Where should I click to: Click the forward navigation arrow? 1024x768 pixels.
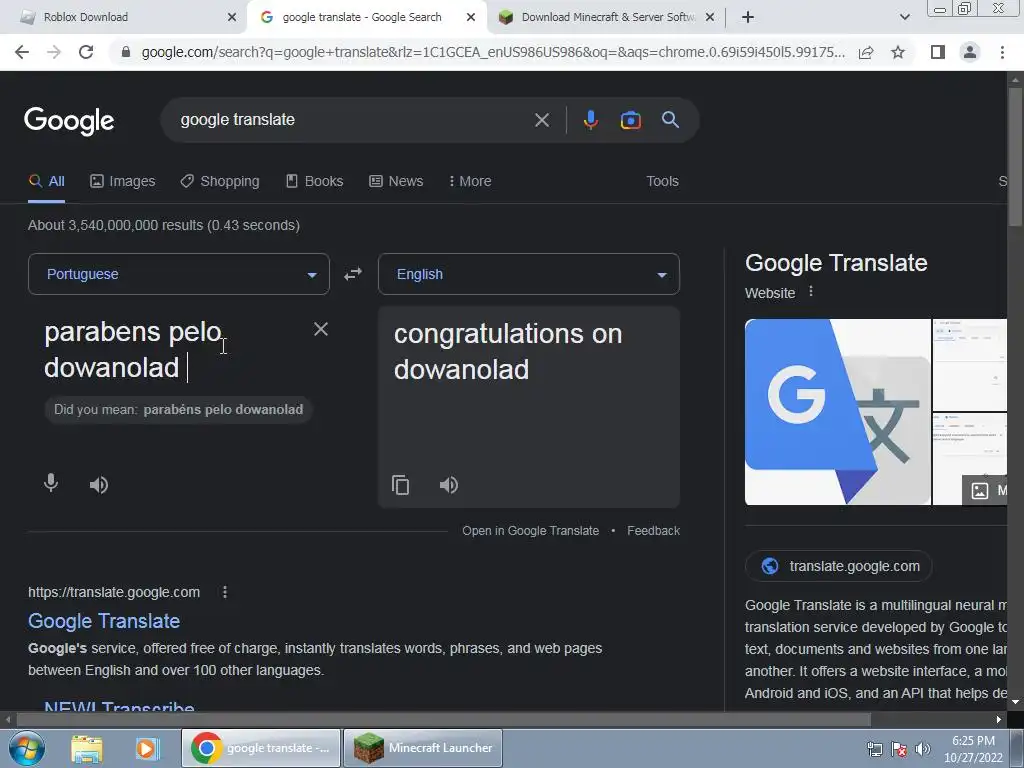click(x=54, y=52)
